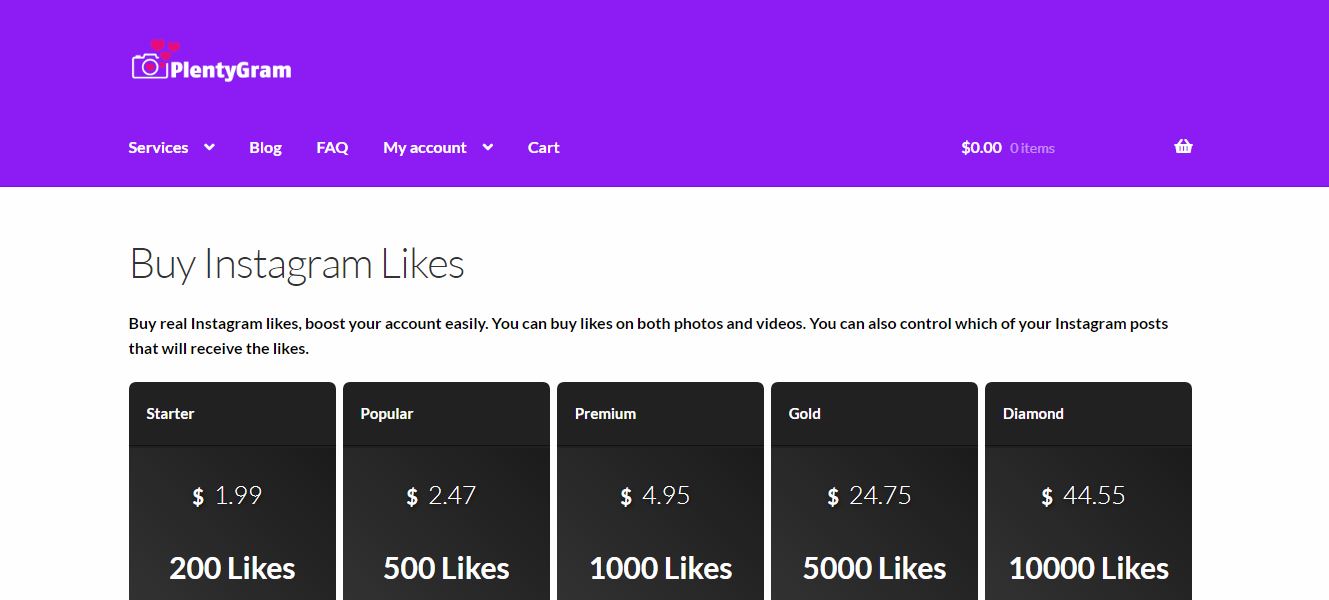Click the PlentyGram site name text

[230, 70]
